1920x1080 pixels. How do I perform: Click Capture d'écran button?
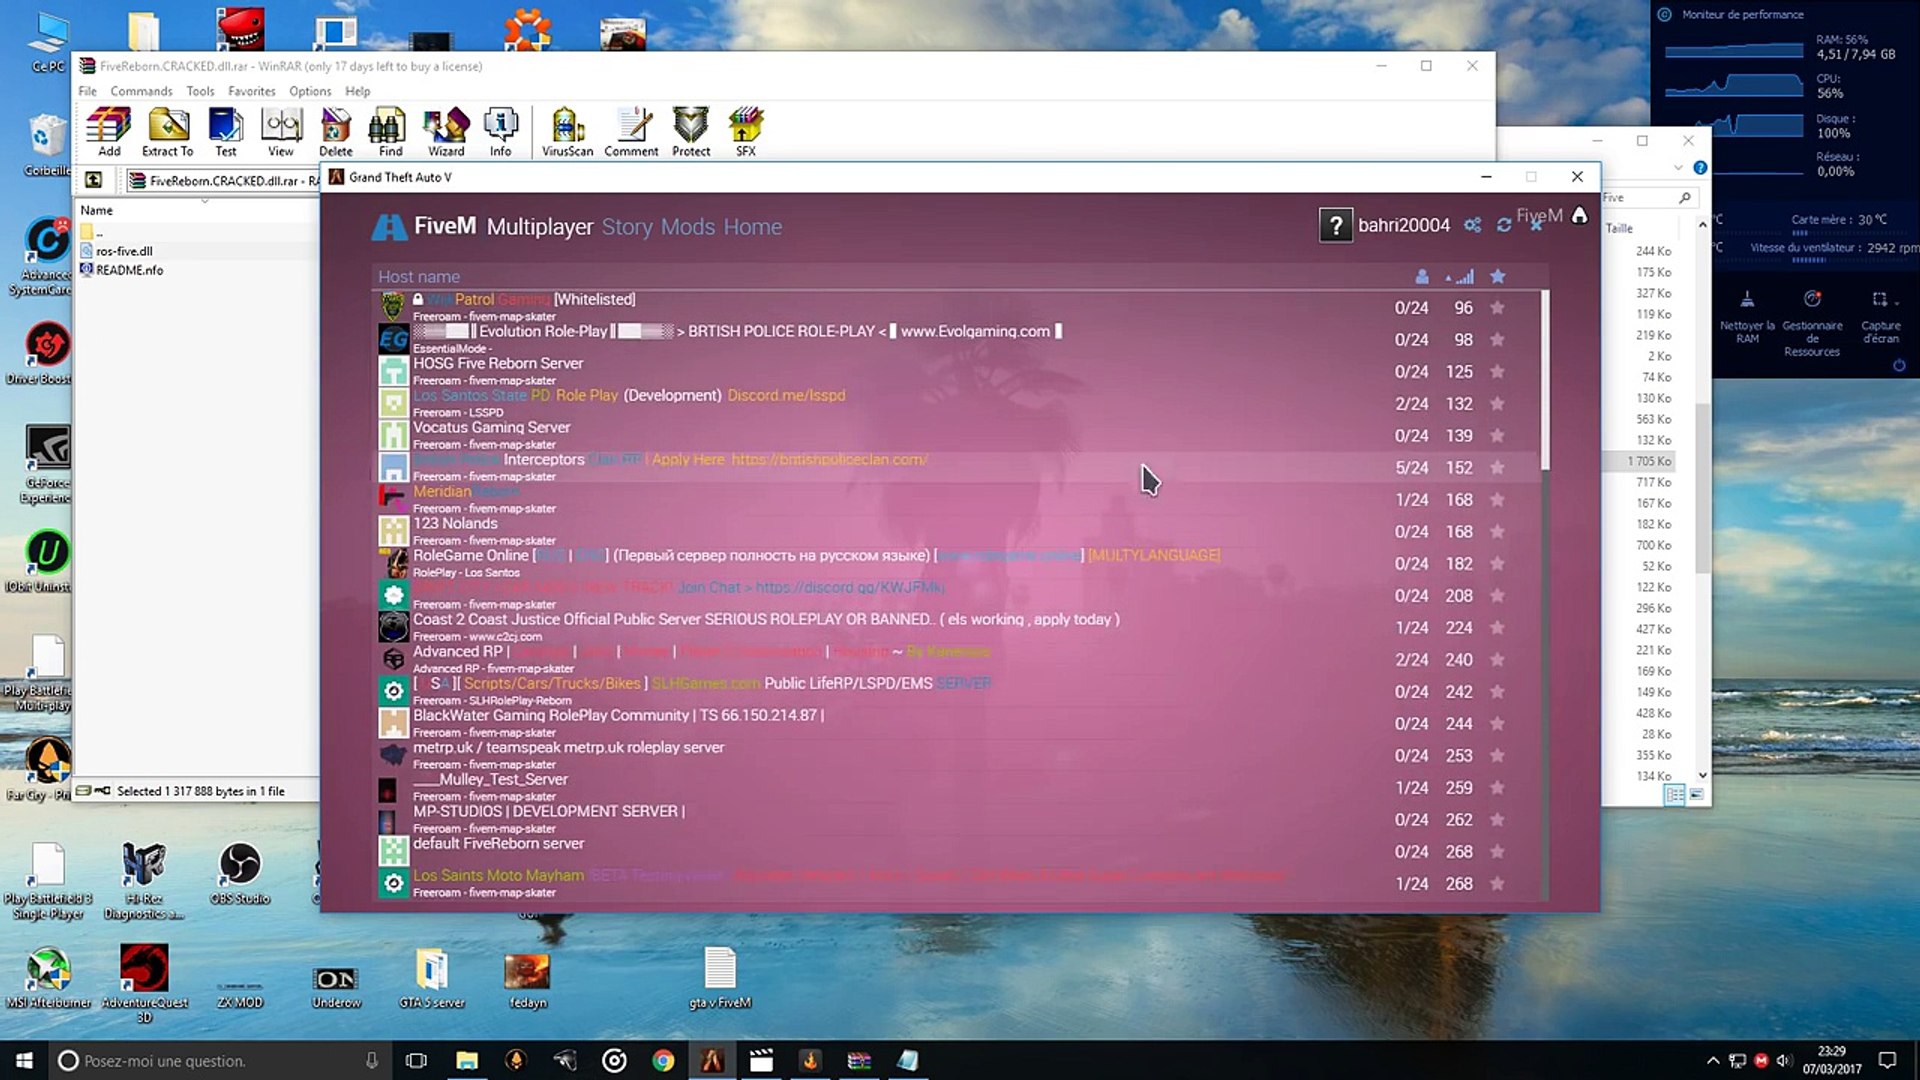(1880, 318)
